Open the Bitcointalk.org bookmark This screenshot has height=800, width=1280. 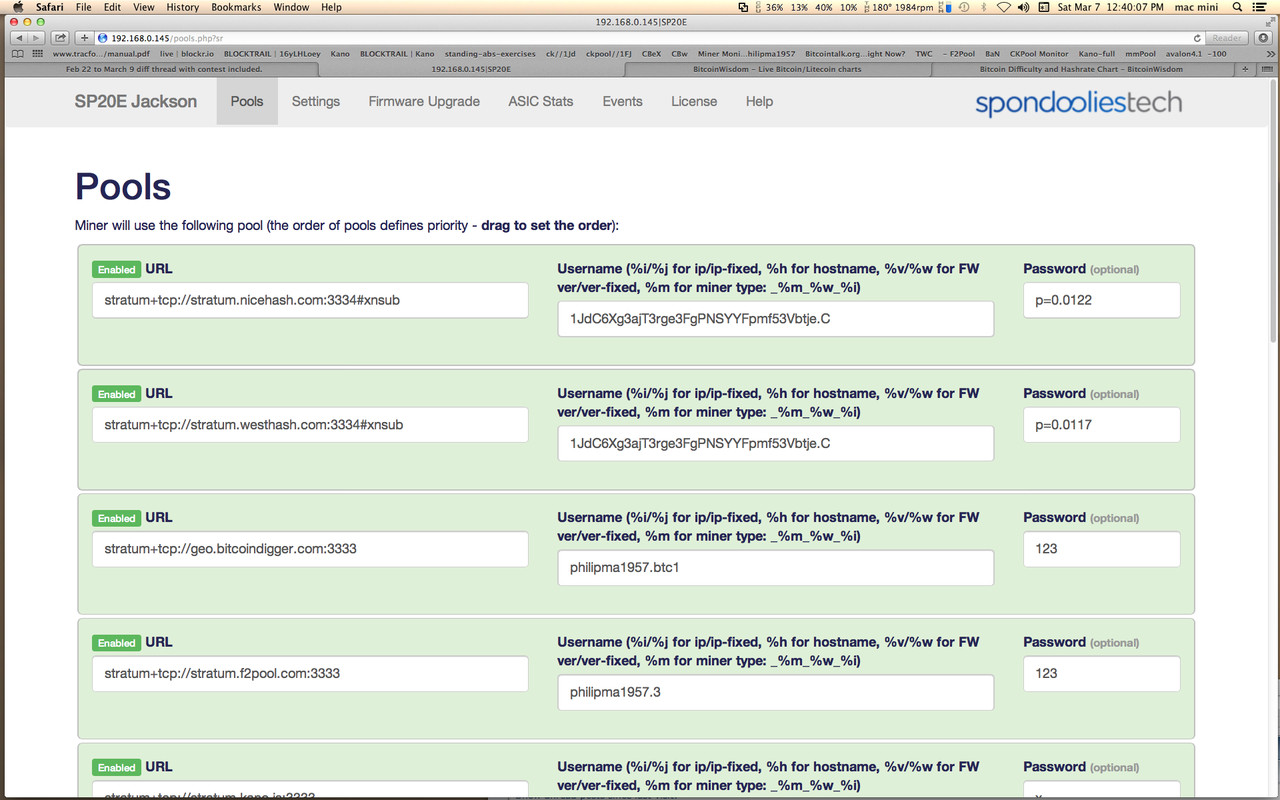856,54
